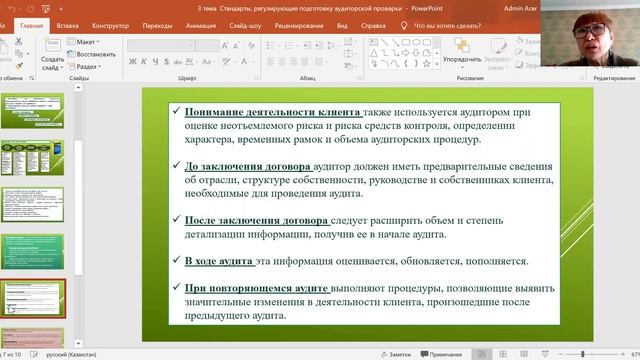This screenshot has height=360, width=640.
Task: Insert a text box from shapes gallery
Action: click(374, 42)
